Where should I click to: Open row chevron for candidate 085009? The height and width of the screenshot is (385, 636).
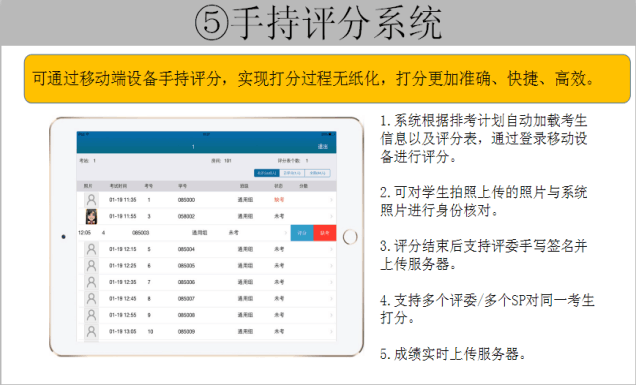[x=331, y=331]
